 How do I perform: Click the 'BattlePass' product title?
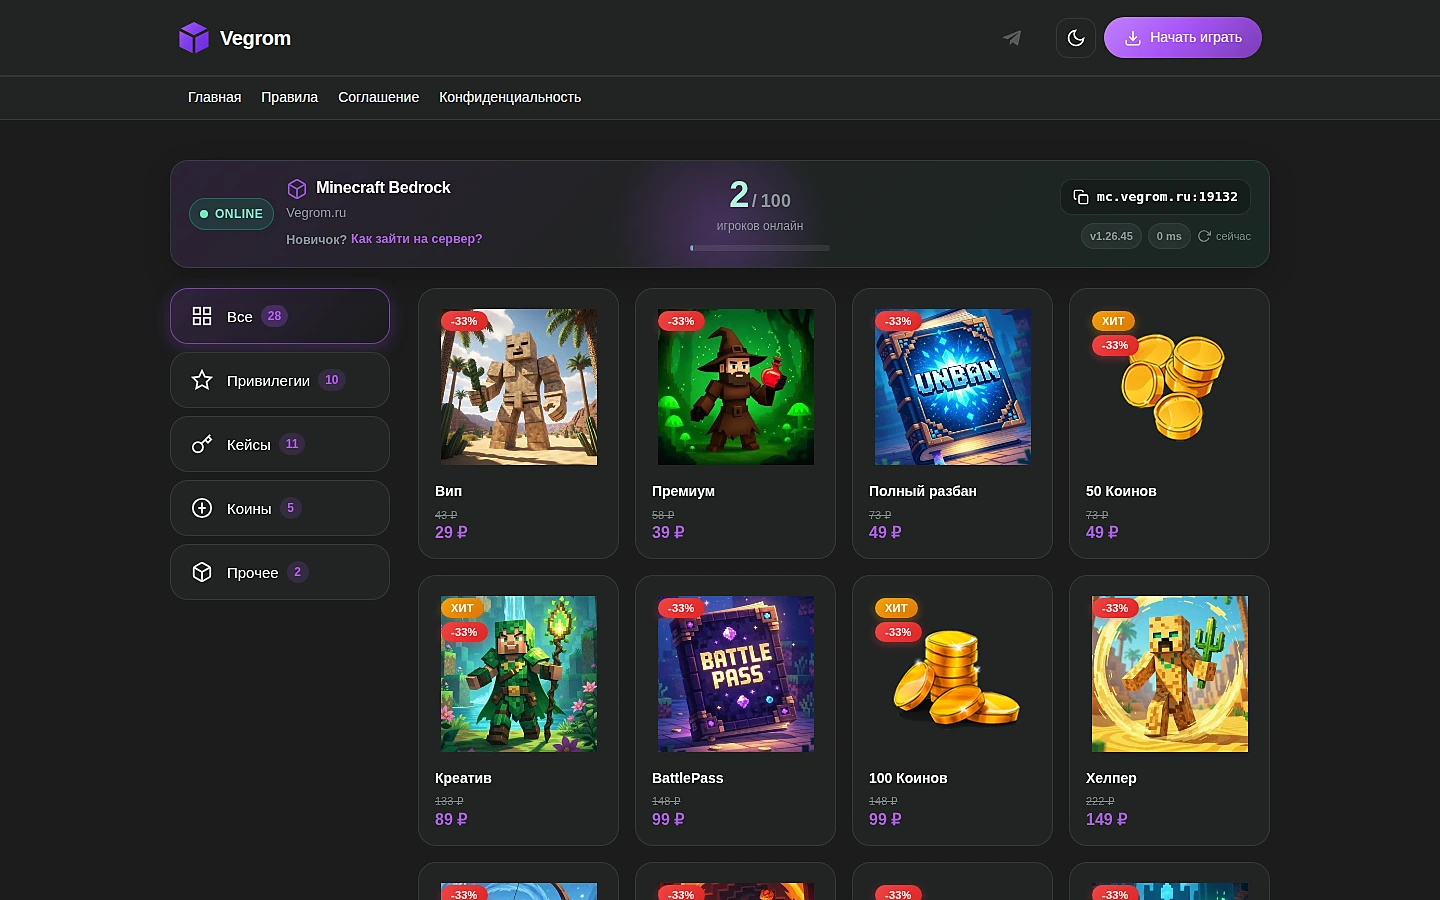tap(687, 778)
